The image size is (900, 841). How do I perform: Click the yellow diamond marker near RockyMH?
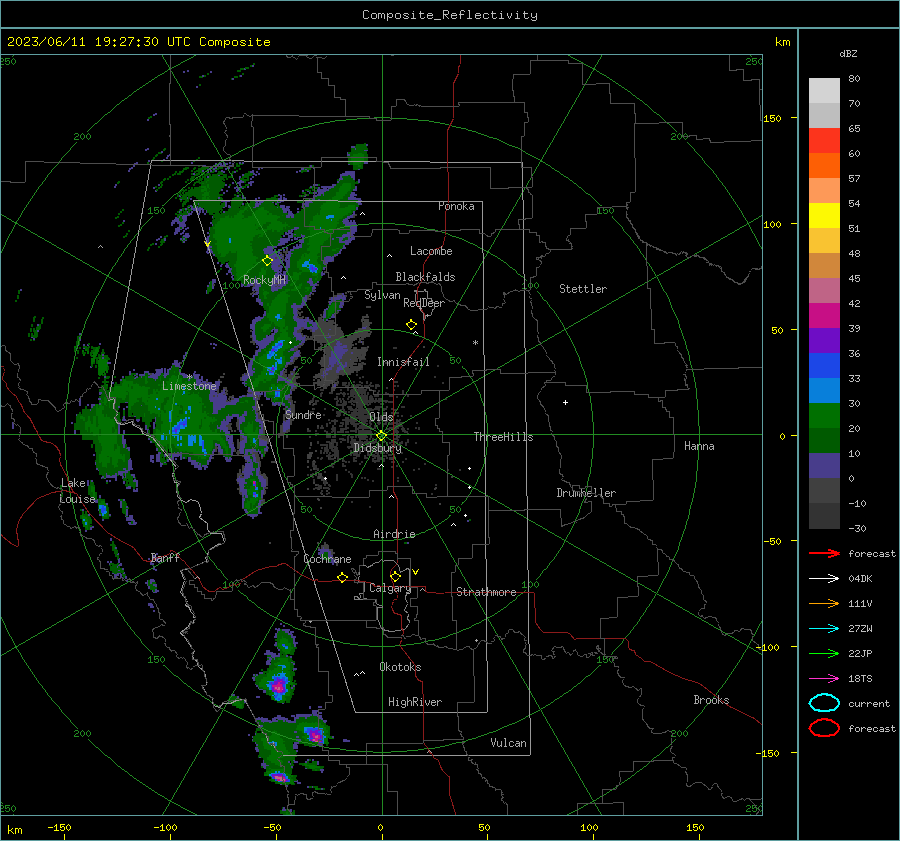267,261
